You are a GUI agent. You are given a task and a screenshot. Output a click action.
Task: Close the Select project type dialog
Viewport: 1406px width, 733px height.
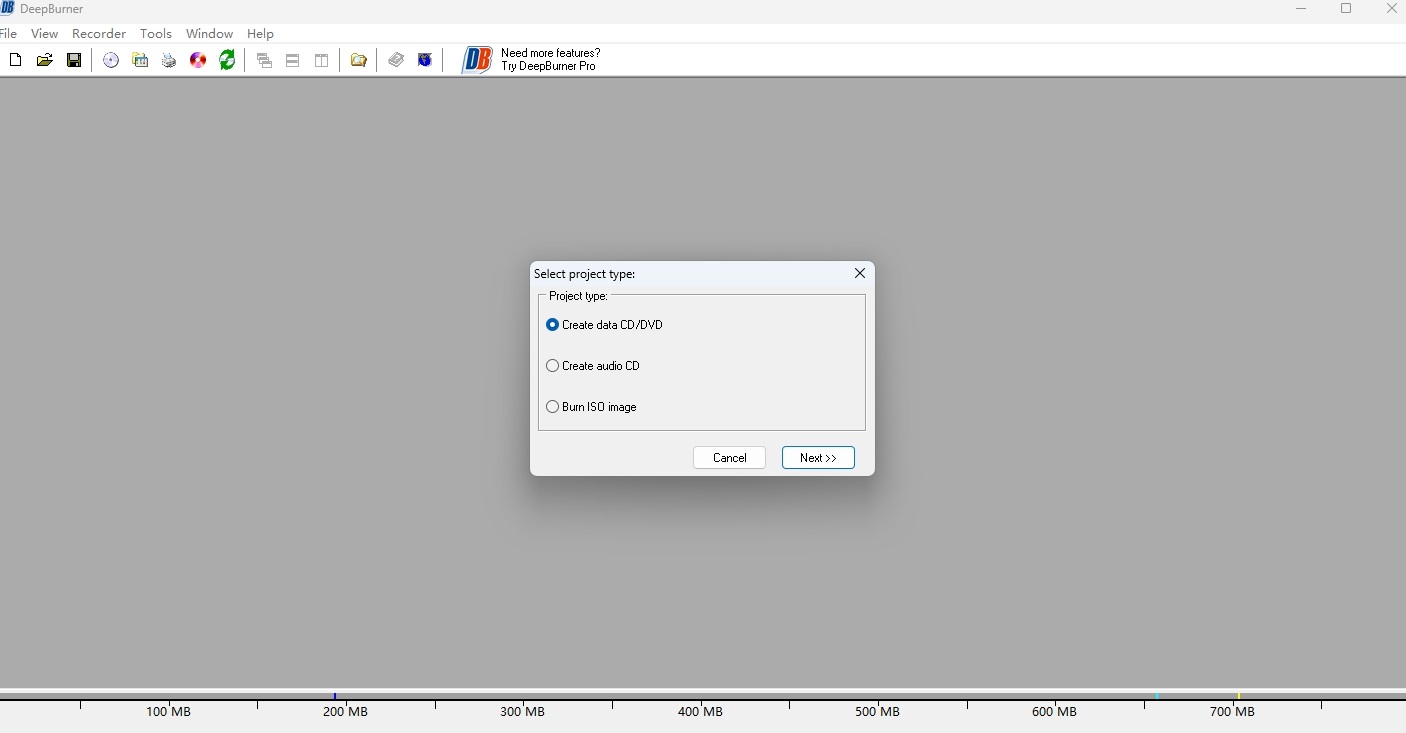[x=859, y=274]
